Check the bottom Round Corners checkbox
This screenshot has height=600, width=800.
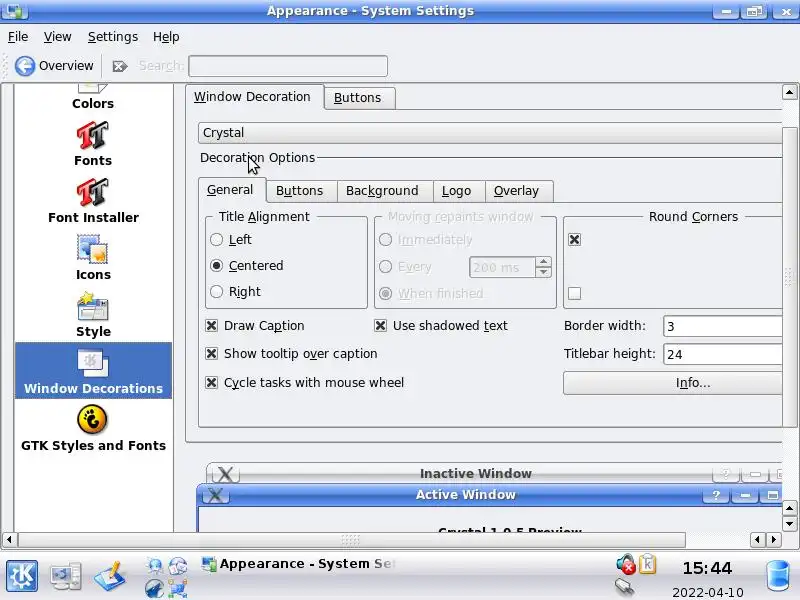pos(574,293)
